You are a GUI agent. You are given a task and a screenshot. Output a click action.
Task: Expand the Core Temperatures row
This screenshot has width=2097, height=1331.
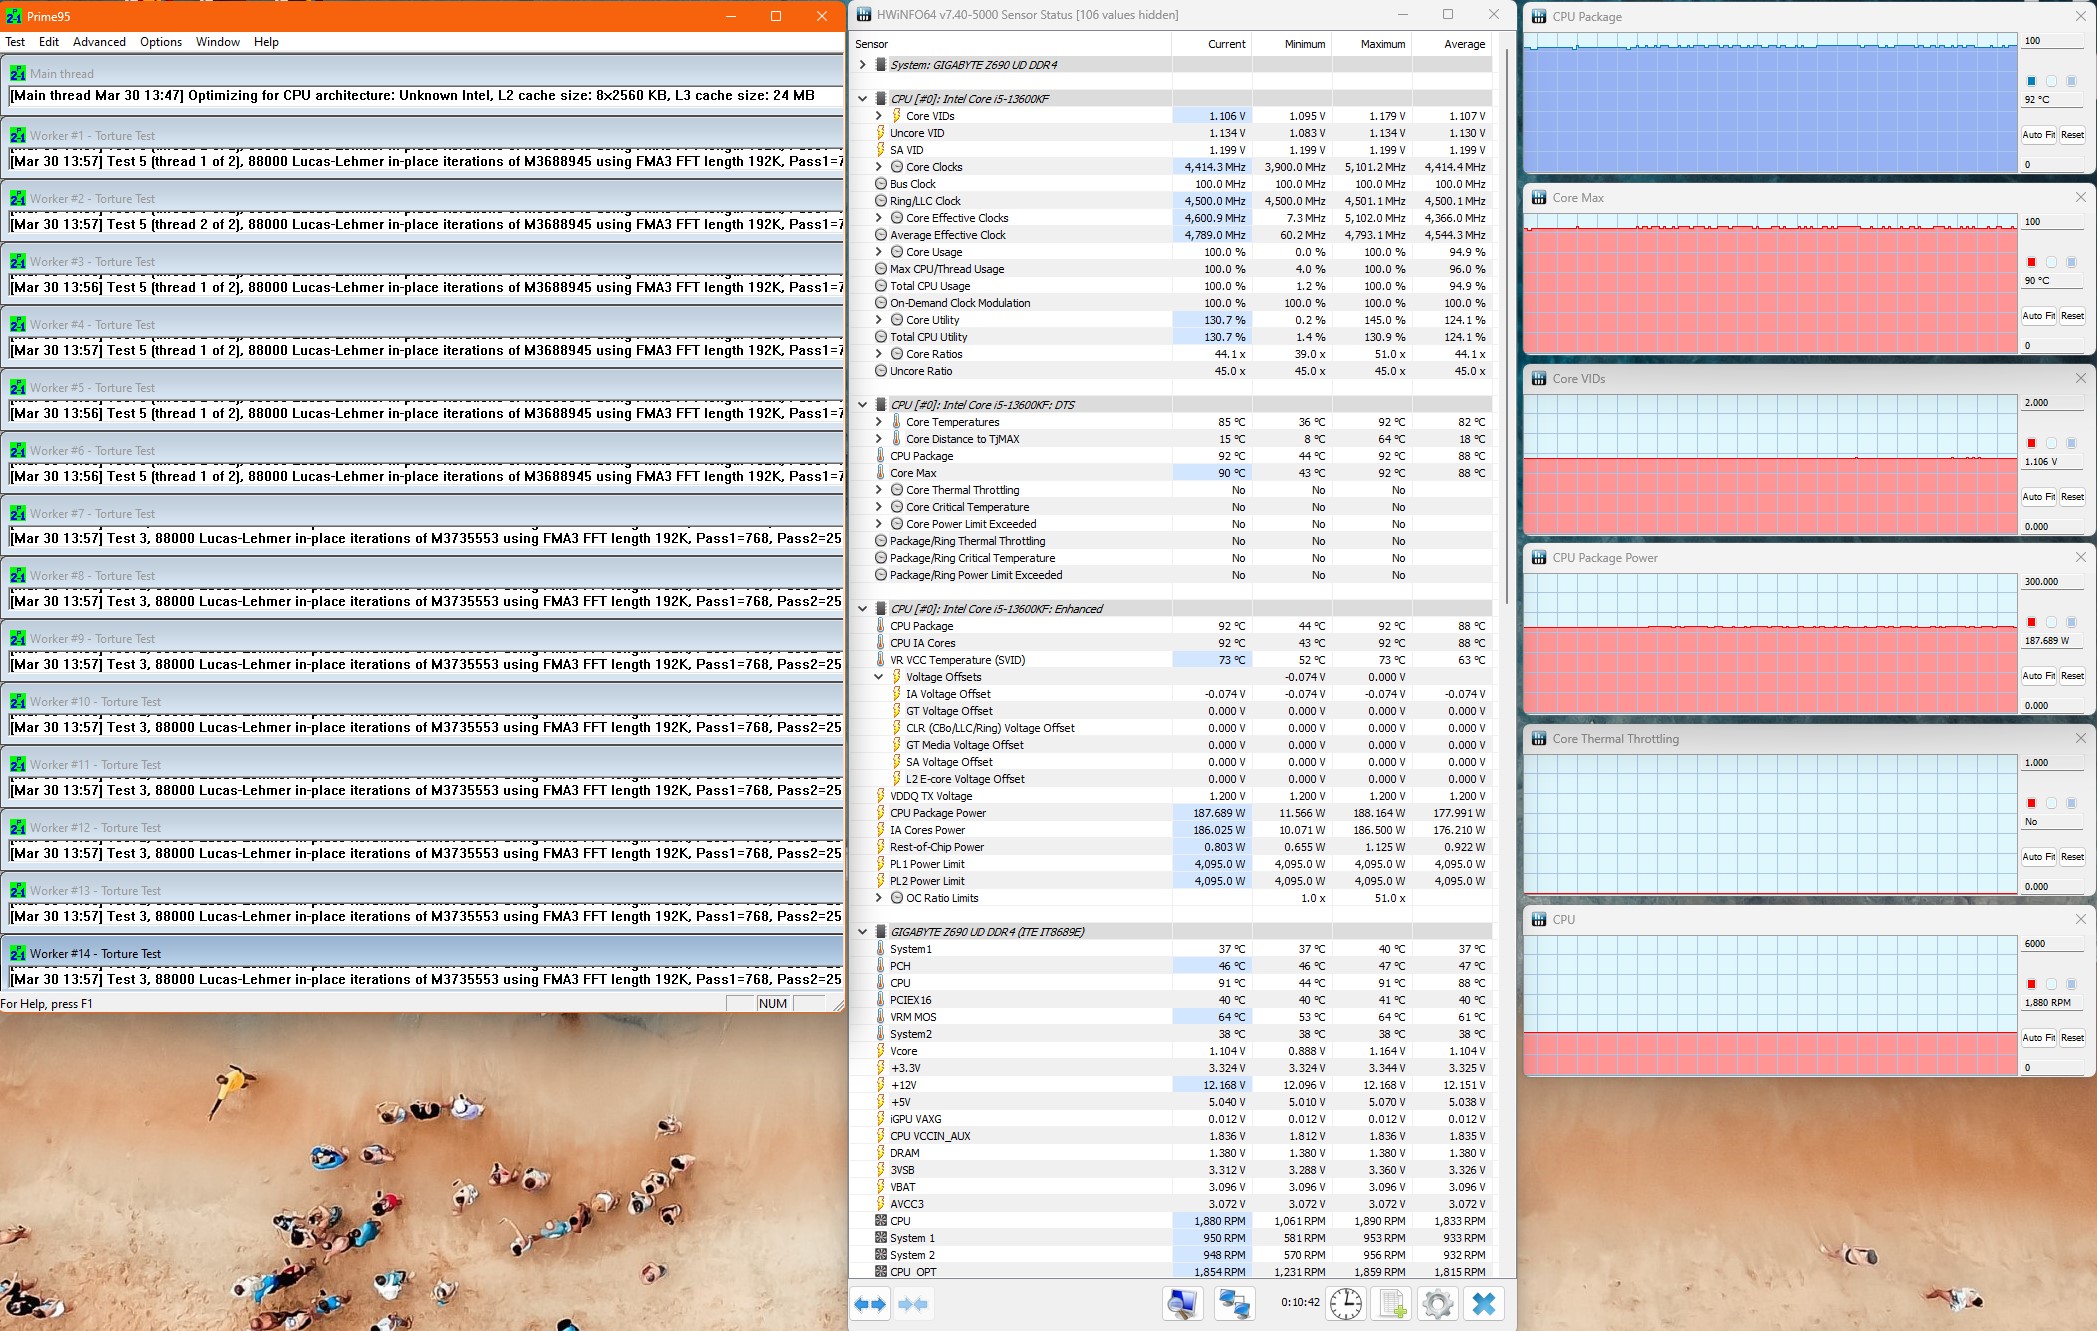pyautogui.click(x=879, y=422)
